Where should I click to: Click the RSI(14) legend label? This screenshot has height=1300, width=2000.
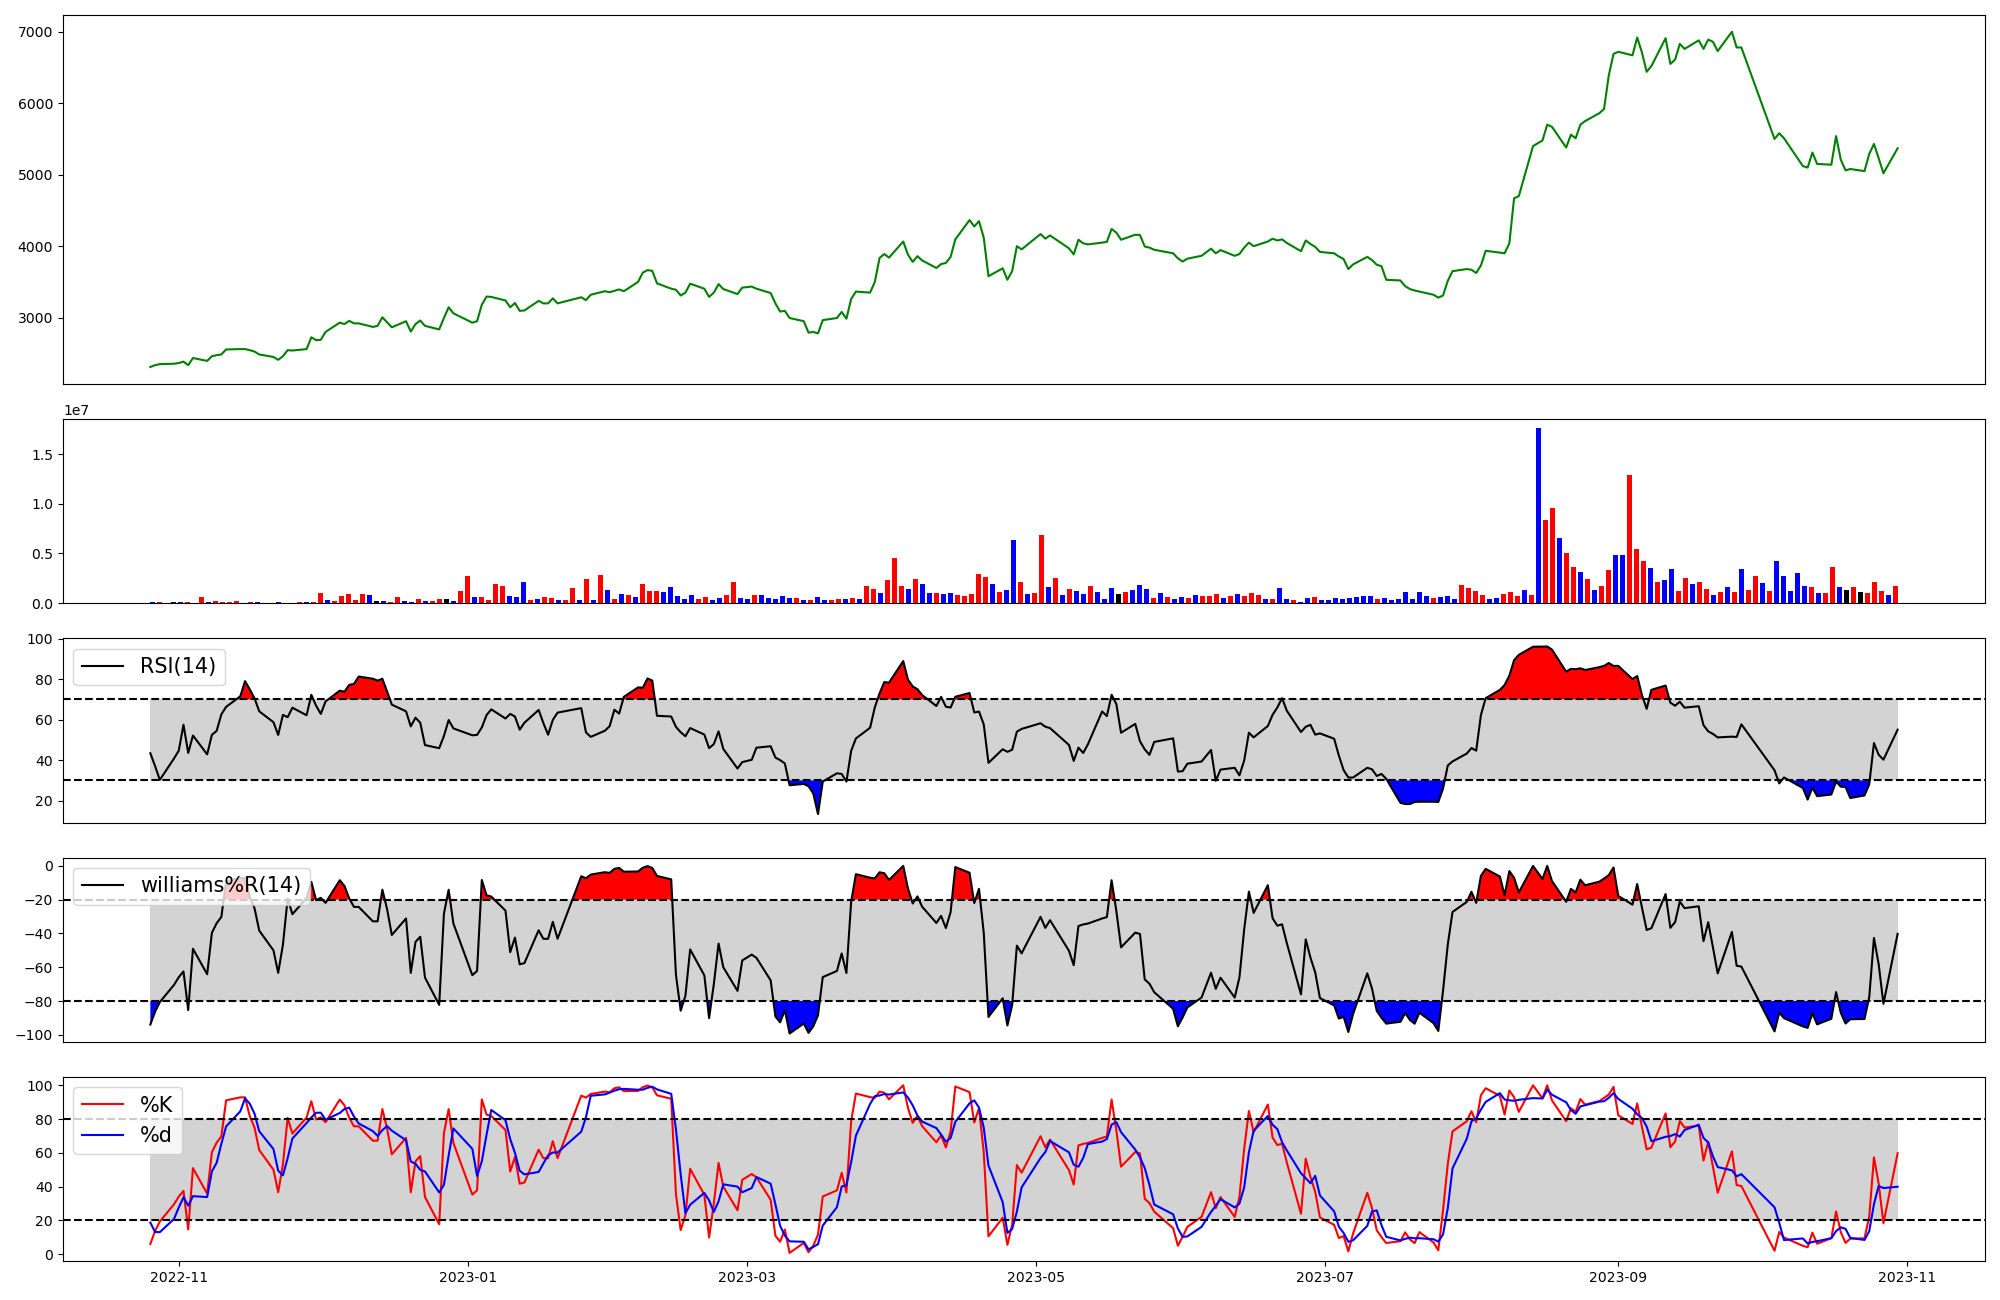point(177,666)
